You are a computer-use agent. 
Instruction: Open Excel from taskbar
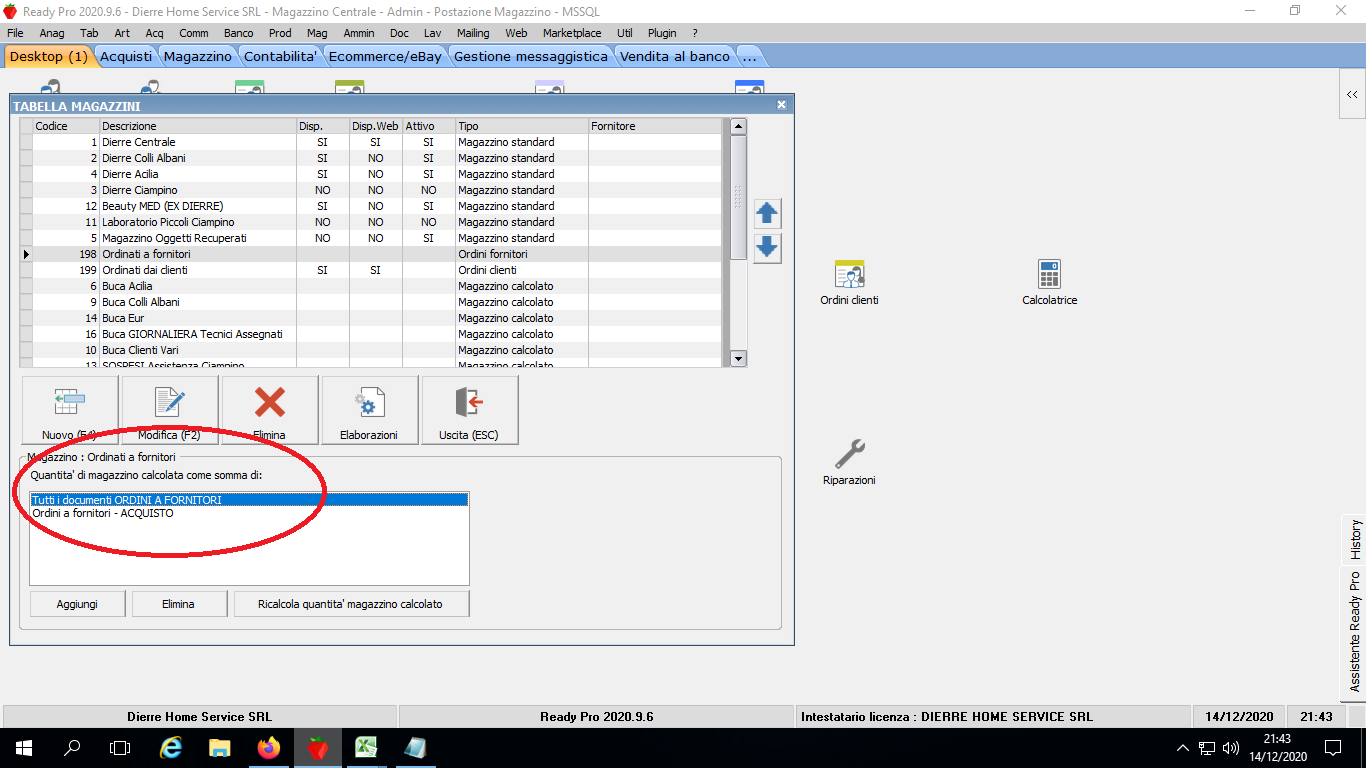click(x=367, y=747)
